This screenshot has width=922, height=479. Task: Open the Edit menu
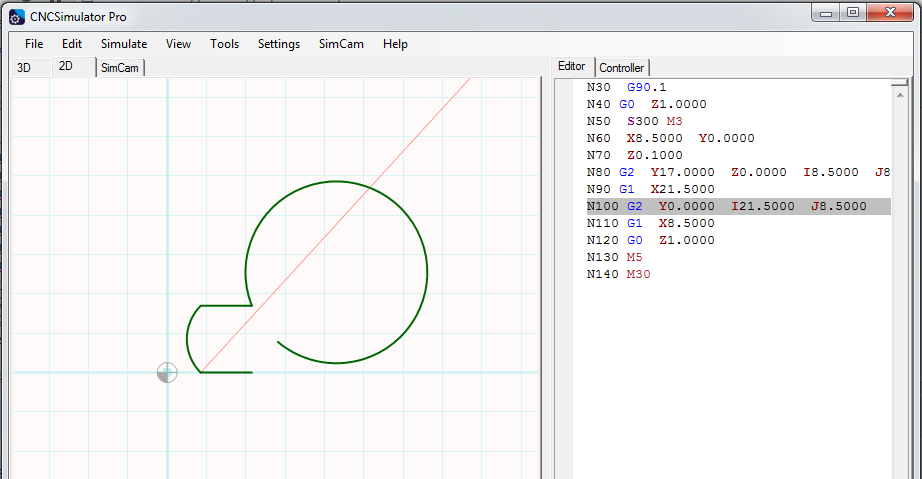[72, 44]
